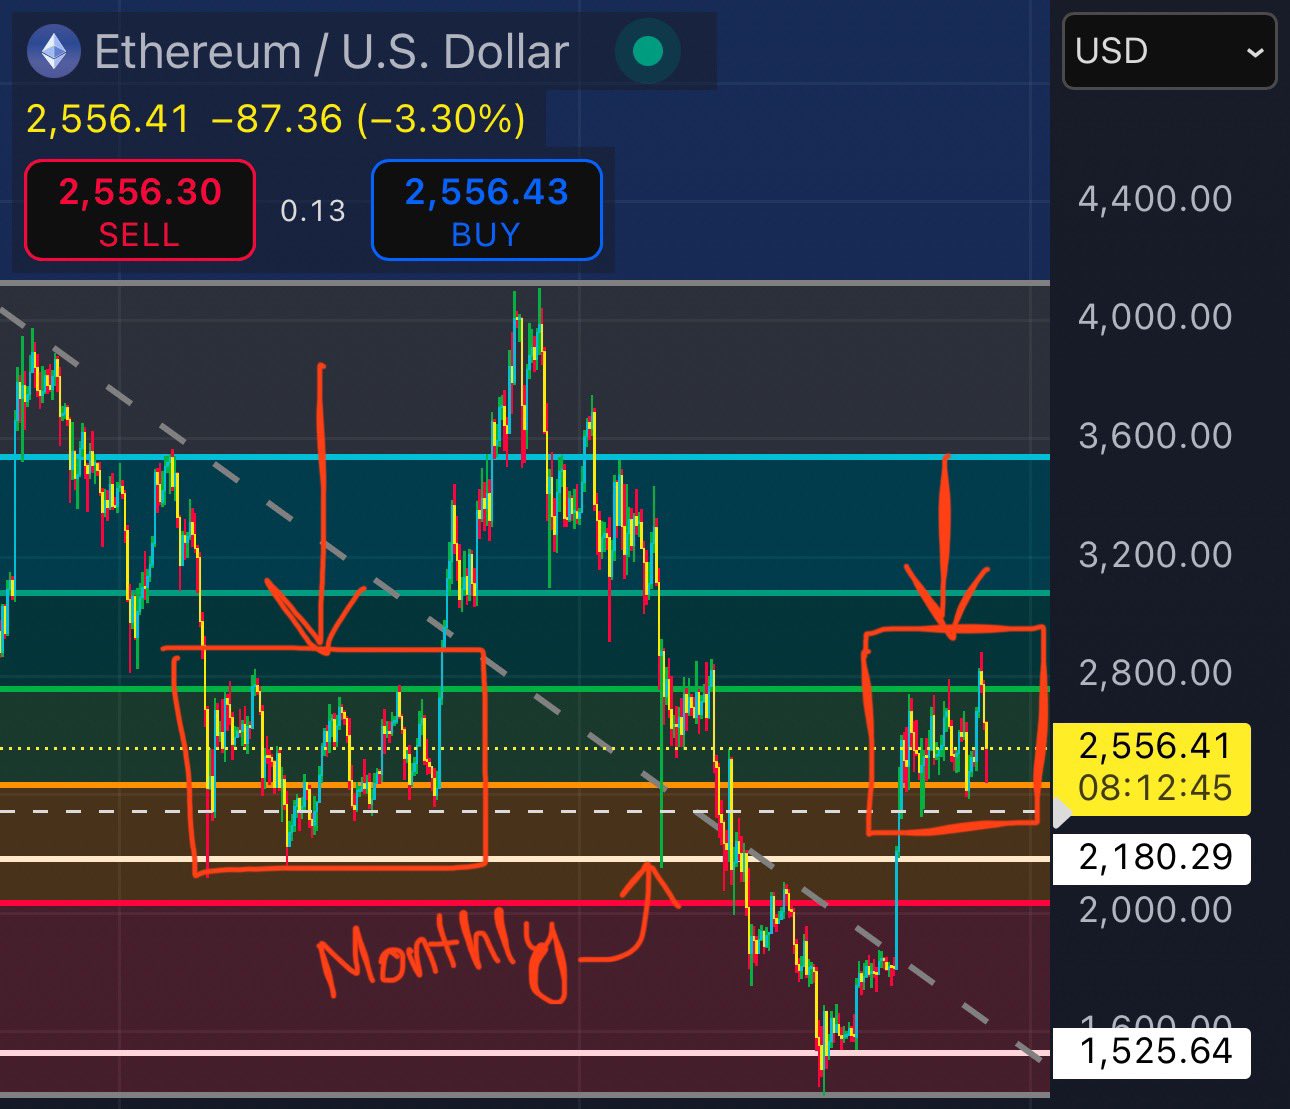Click the 0.13 spread value
The width and height of the screenshot is (1290, 1109).
(x=312, y=211)
